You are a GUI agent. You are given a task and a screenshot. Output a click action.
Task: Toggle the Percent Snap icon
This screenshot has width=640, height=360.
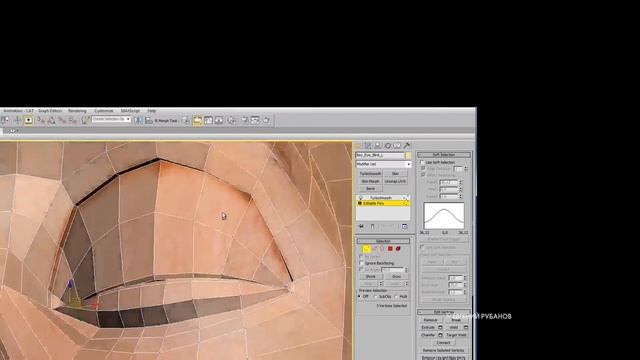[62, 120]
